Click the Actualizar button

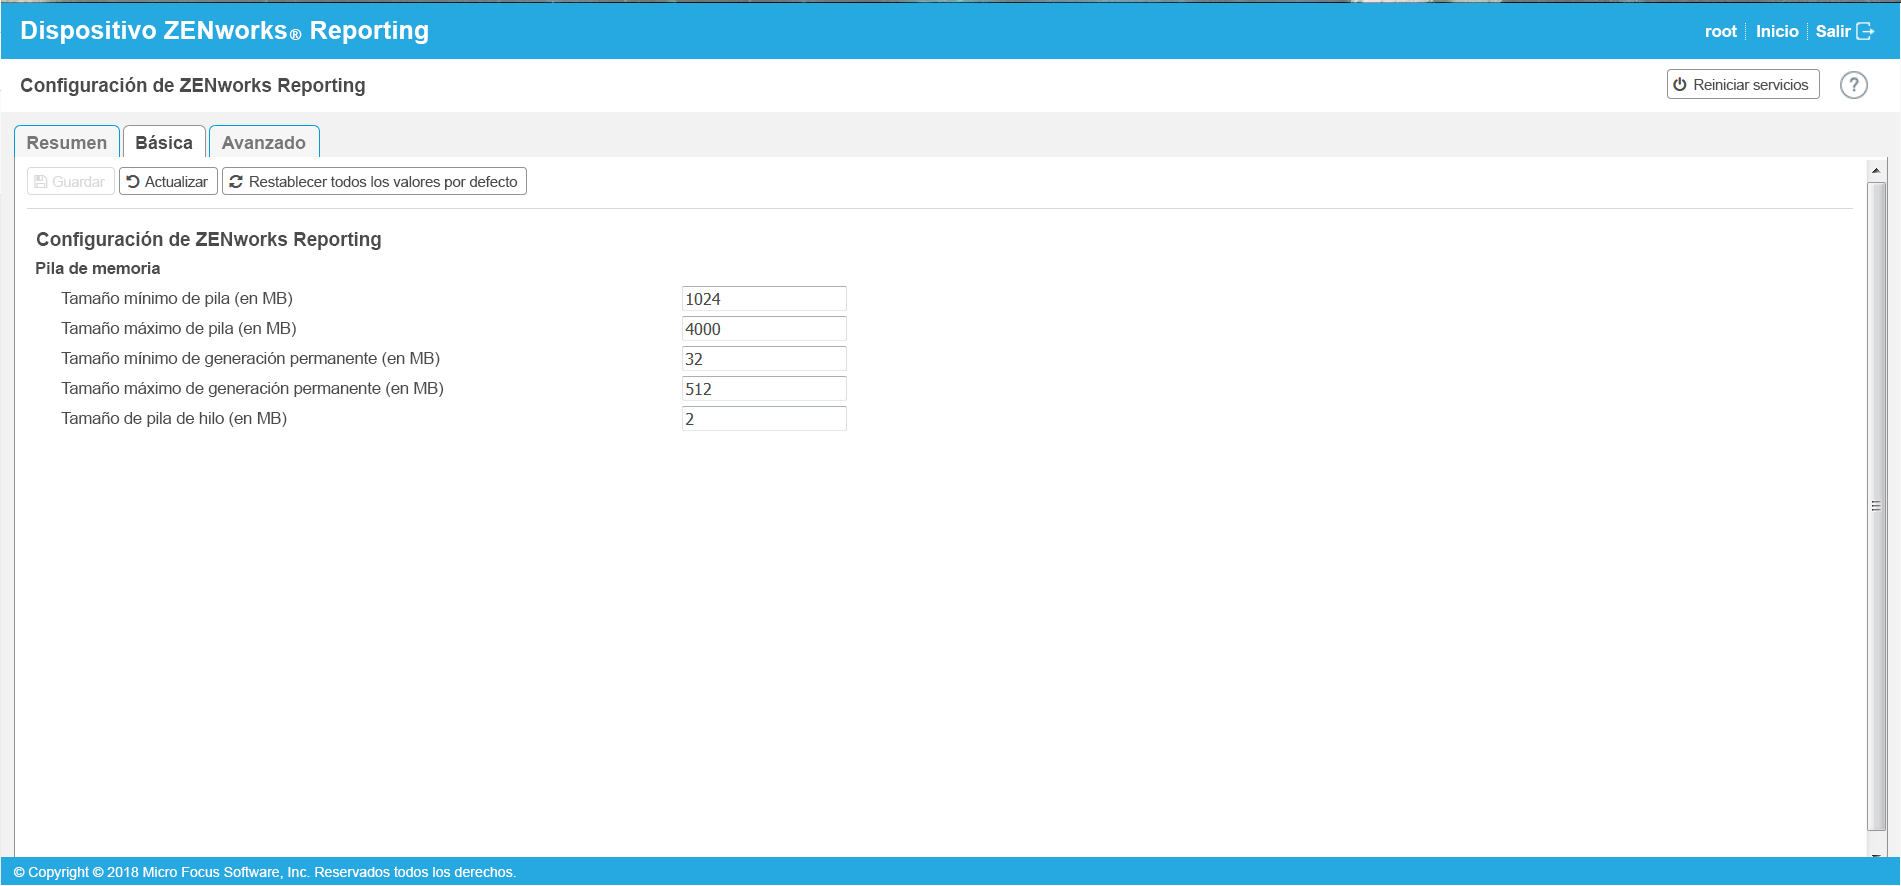(x=168, y=182)
